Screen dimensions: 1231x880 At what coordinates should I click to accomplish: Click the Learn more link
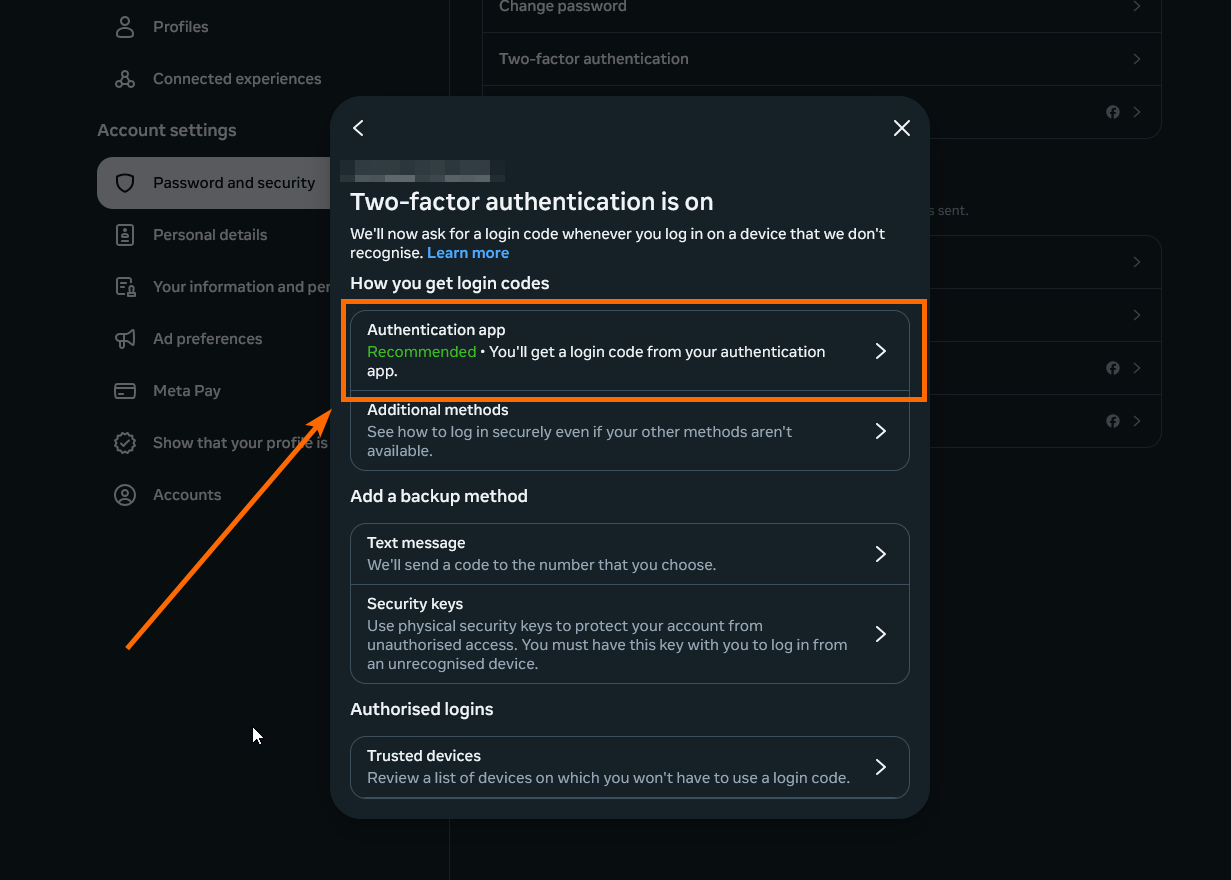tap(468, 253)
